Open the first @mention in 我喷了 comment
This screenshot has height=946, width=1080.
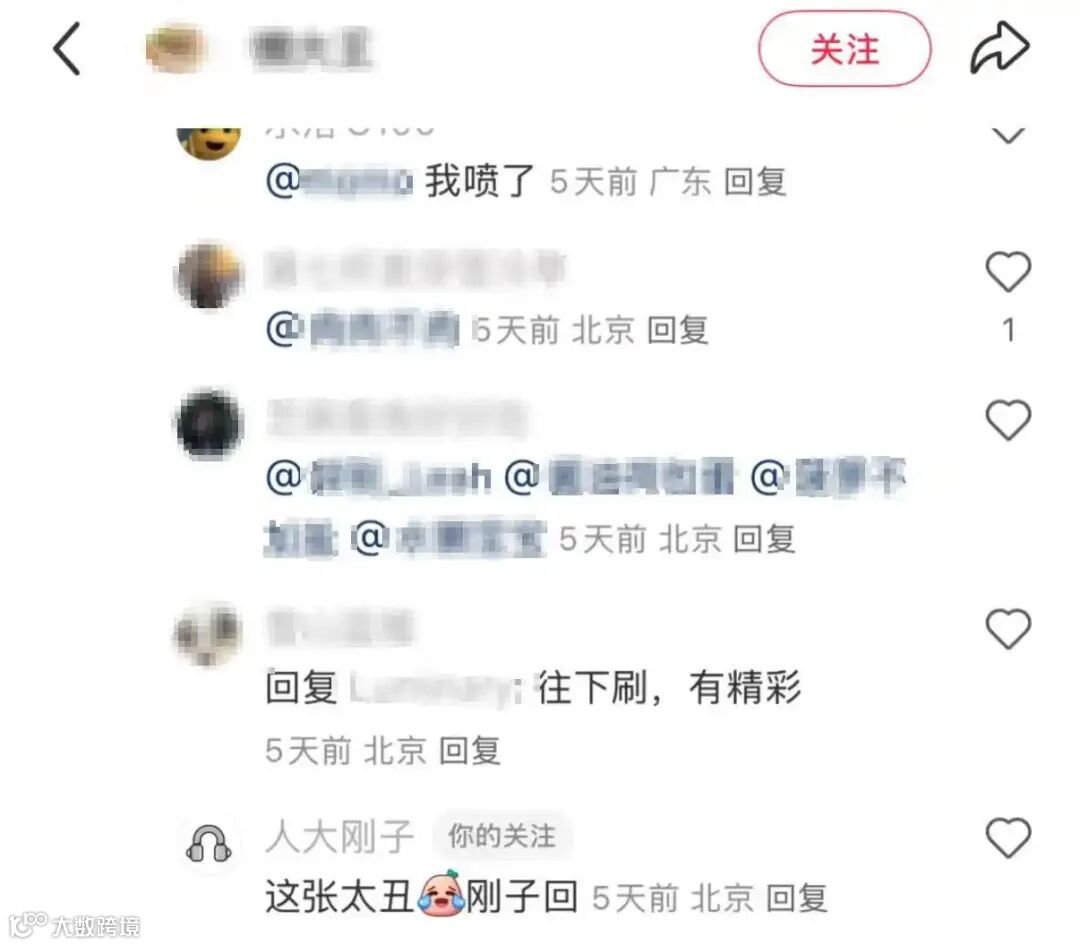tap(339, 182)
